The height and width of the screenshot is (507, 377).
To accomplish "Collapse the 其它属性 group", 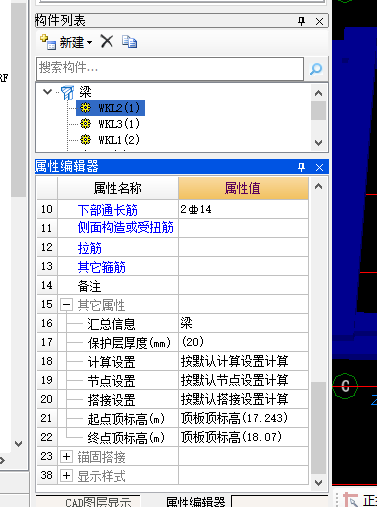I will point(66,304).
